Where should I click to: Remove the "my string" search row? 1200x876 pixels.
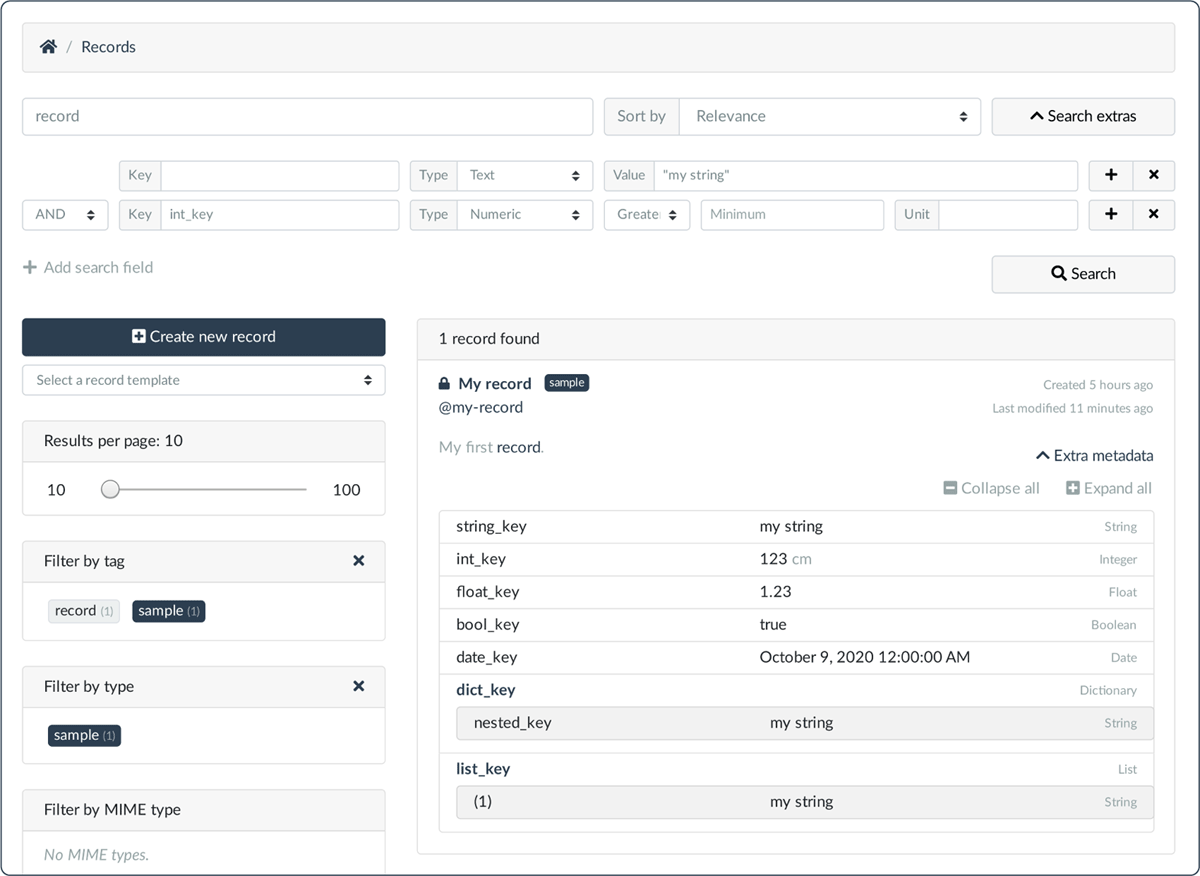[x=1154, y=175]
